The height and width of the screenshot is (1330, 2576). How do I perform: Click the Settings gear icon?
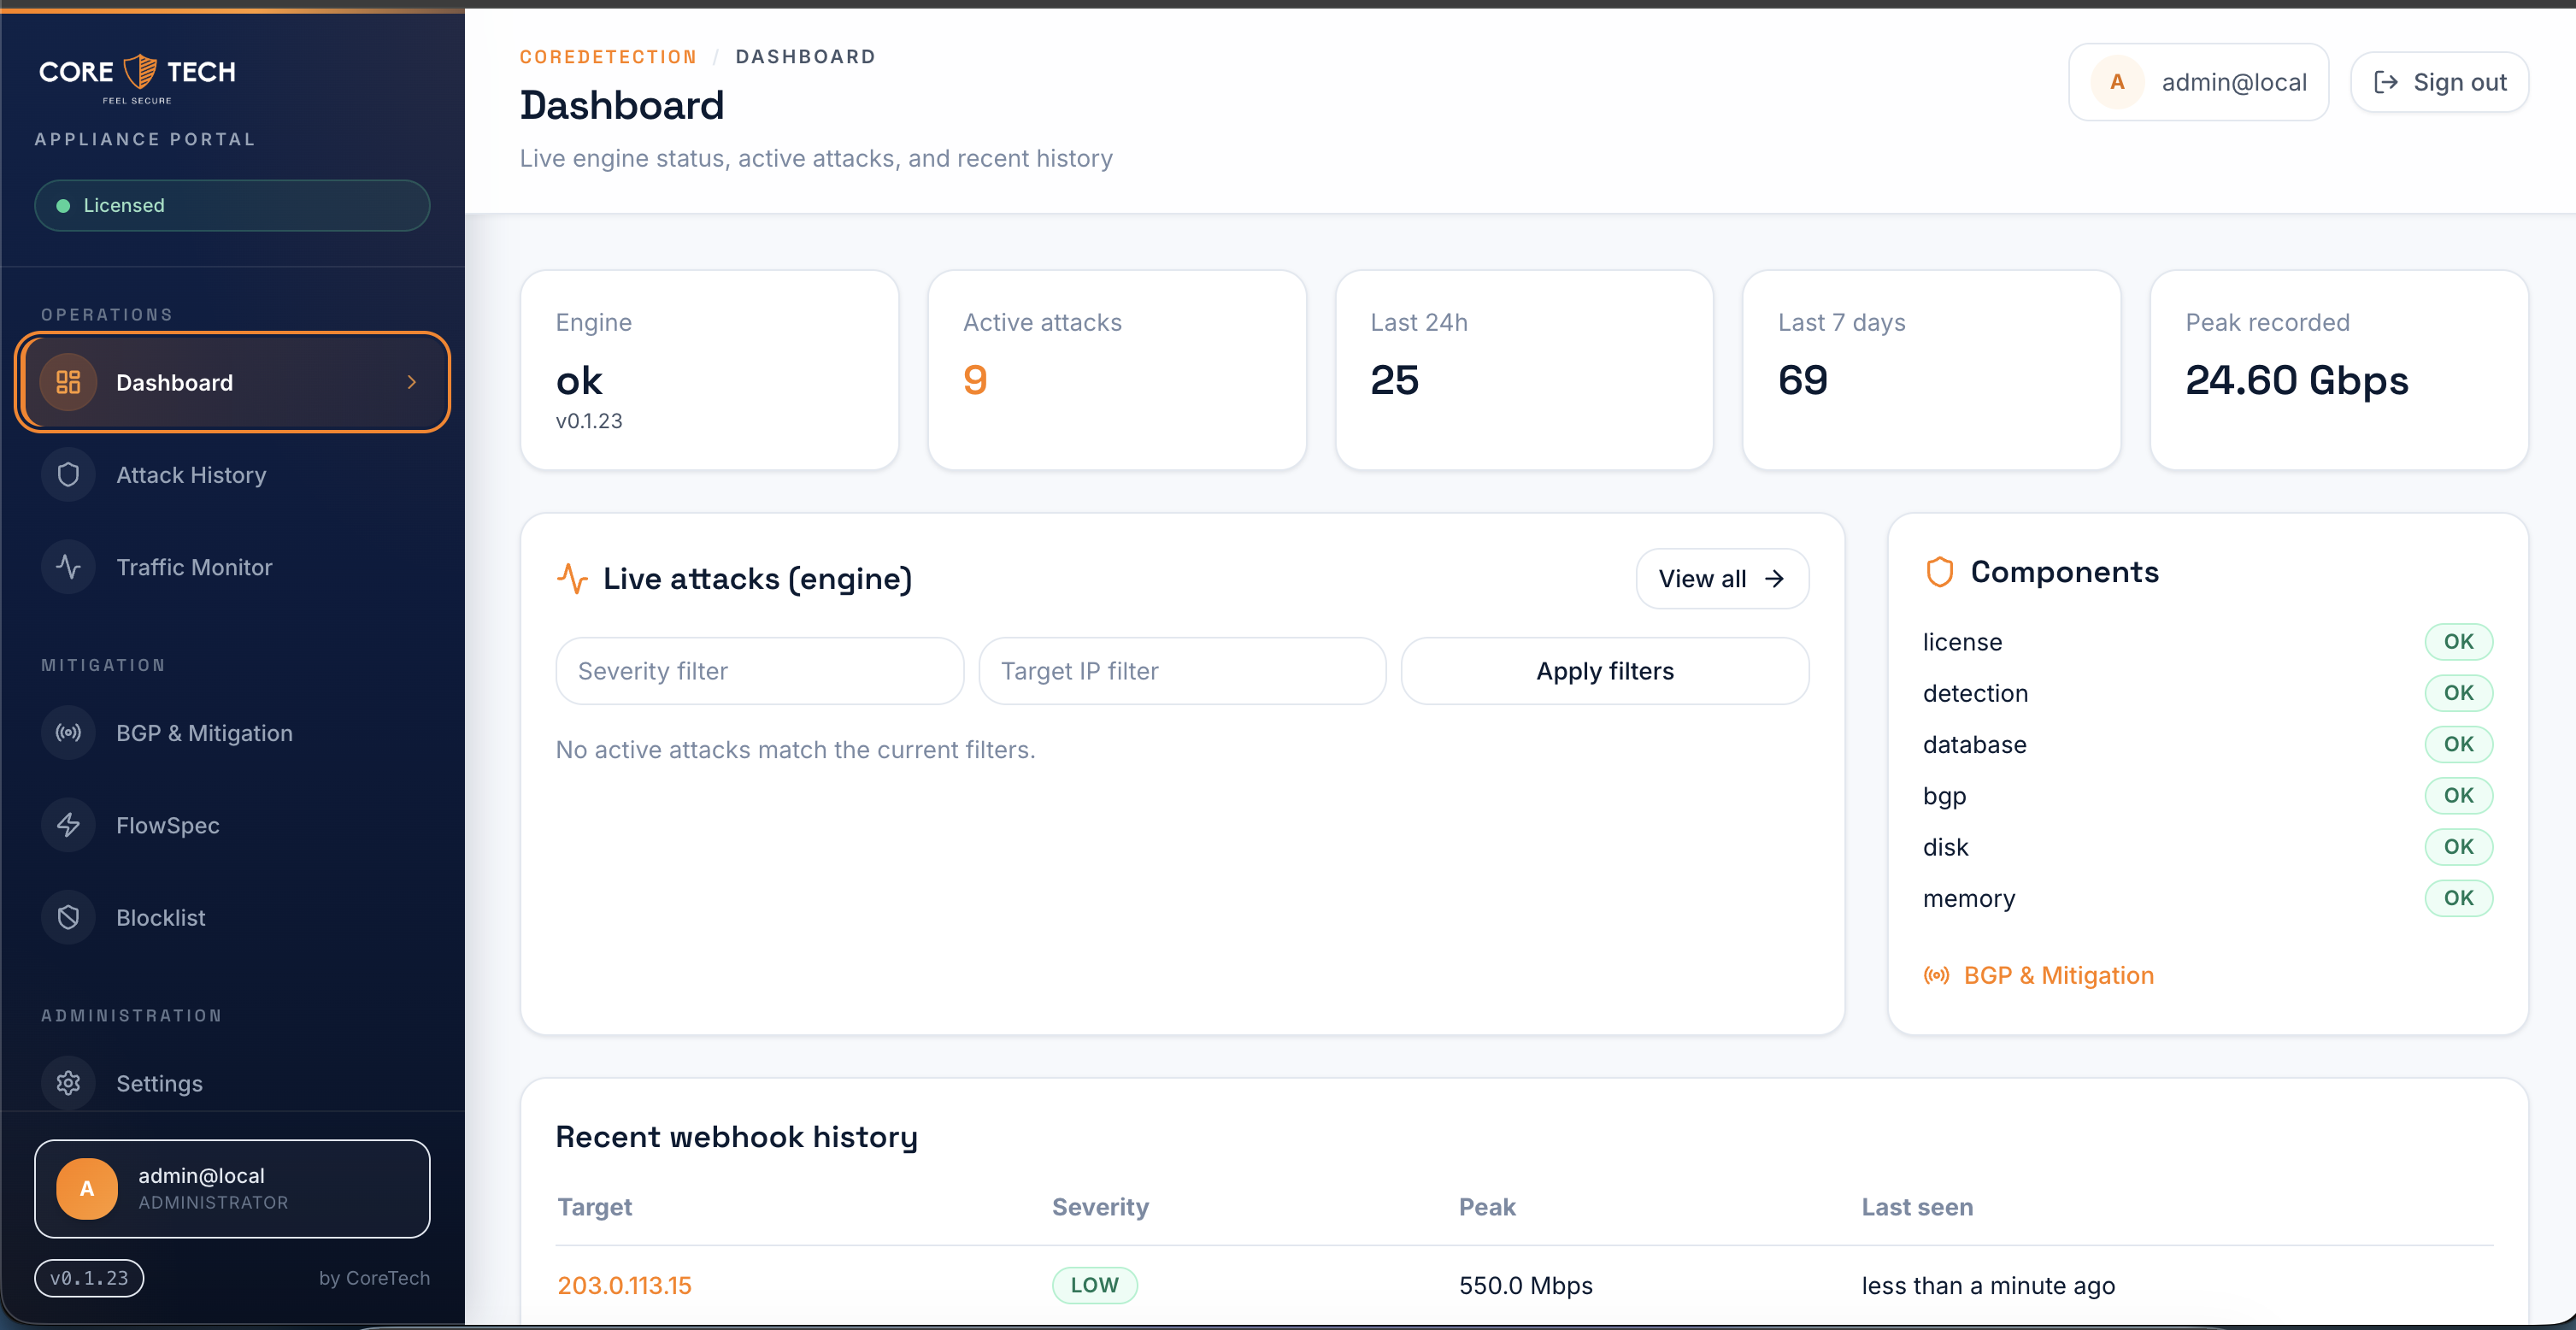[68, 1083]
